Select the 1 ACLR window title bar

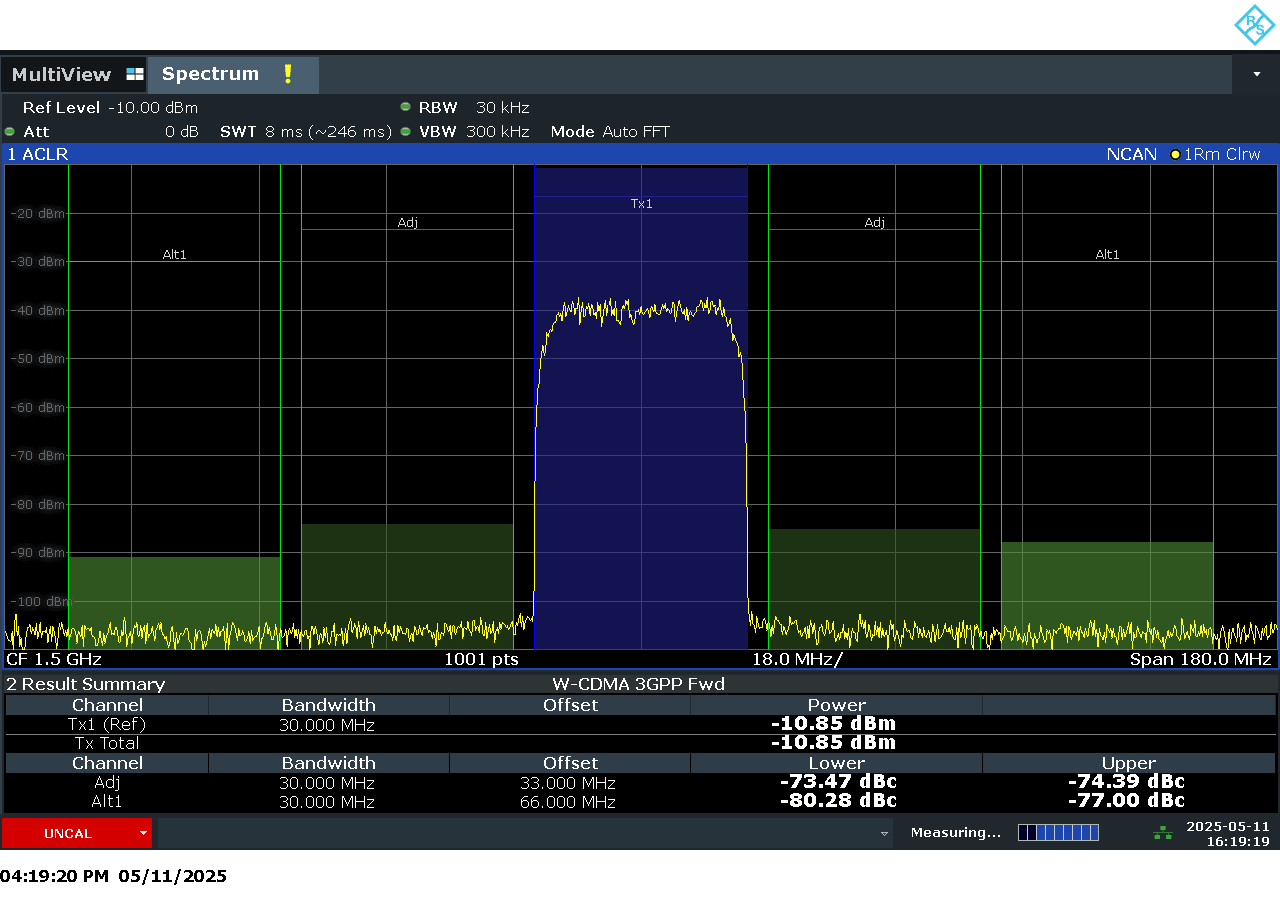click(640, 154)
